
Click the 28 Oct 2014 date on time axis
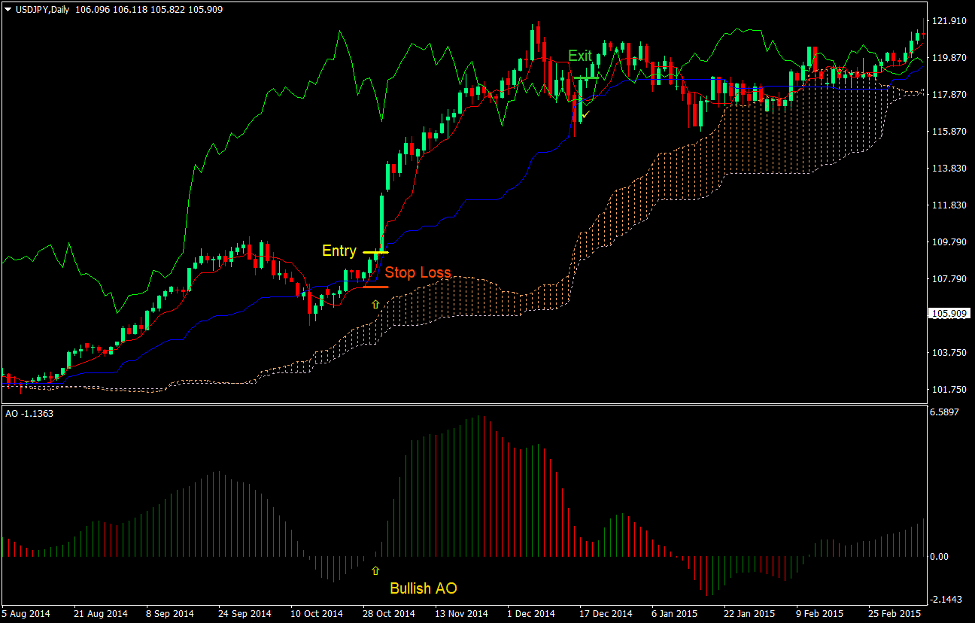[x=389, y=613]
